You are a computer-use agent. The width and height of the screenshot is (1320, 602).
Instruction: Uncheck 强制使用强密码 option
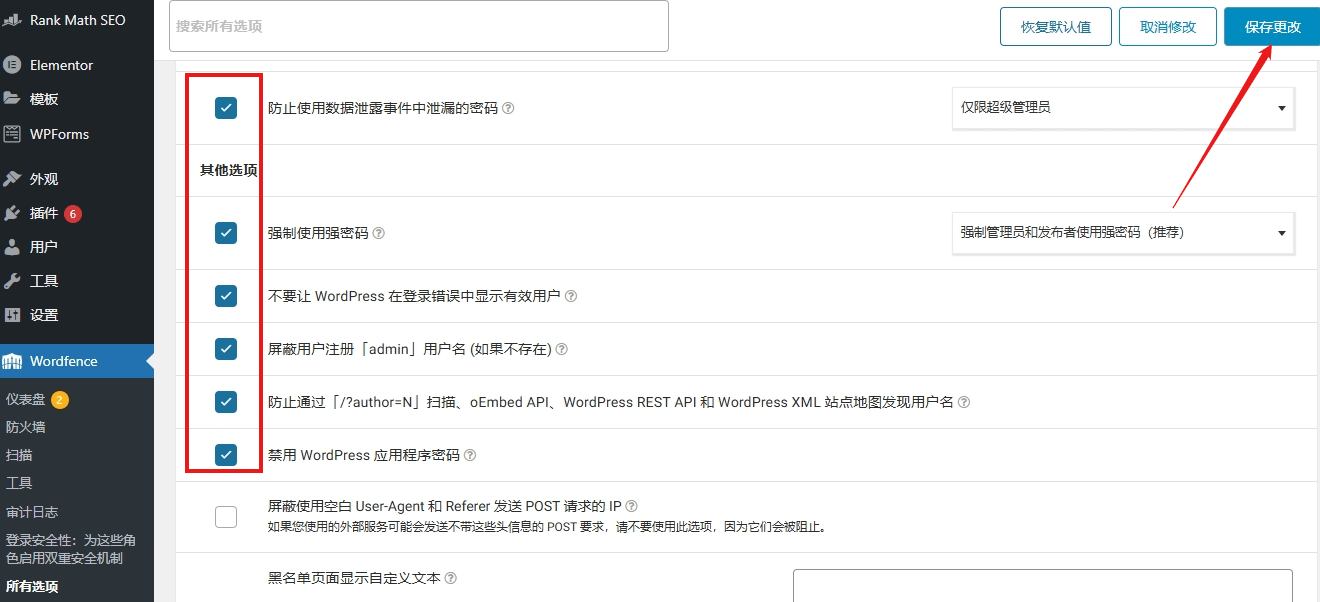pos(226,232)
